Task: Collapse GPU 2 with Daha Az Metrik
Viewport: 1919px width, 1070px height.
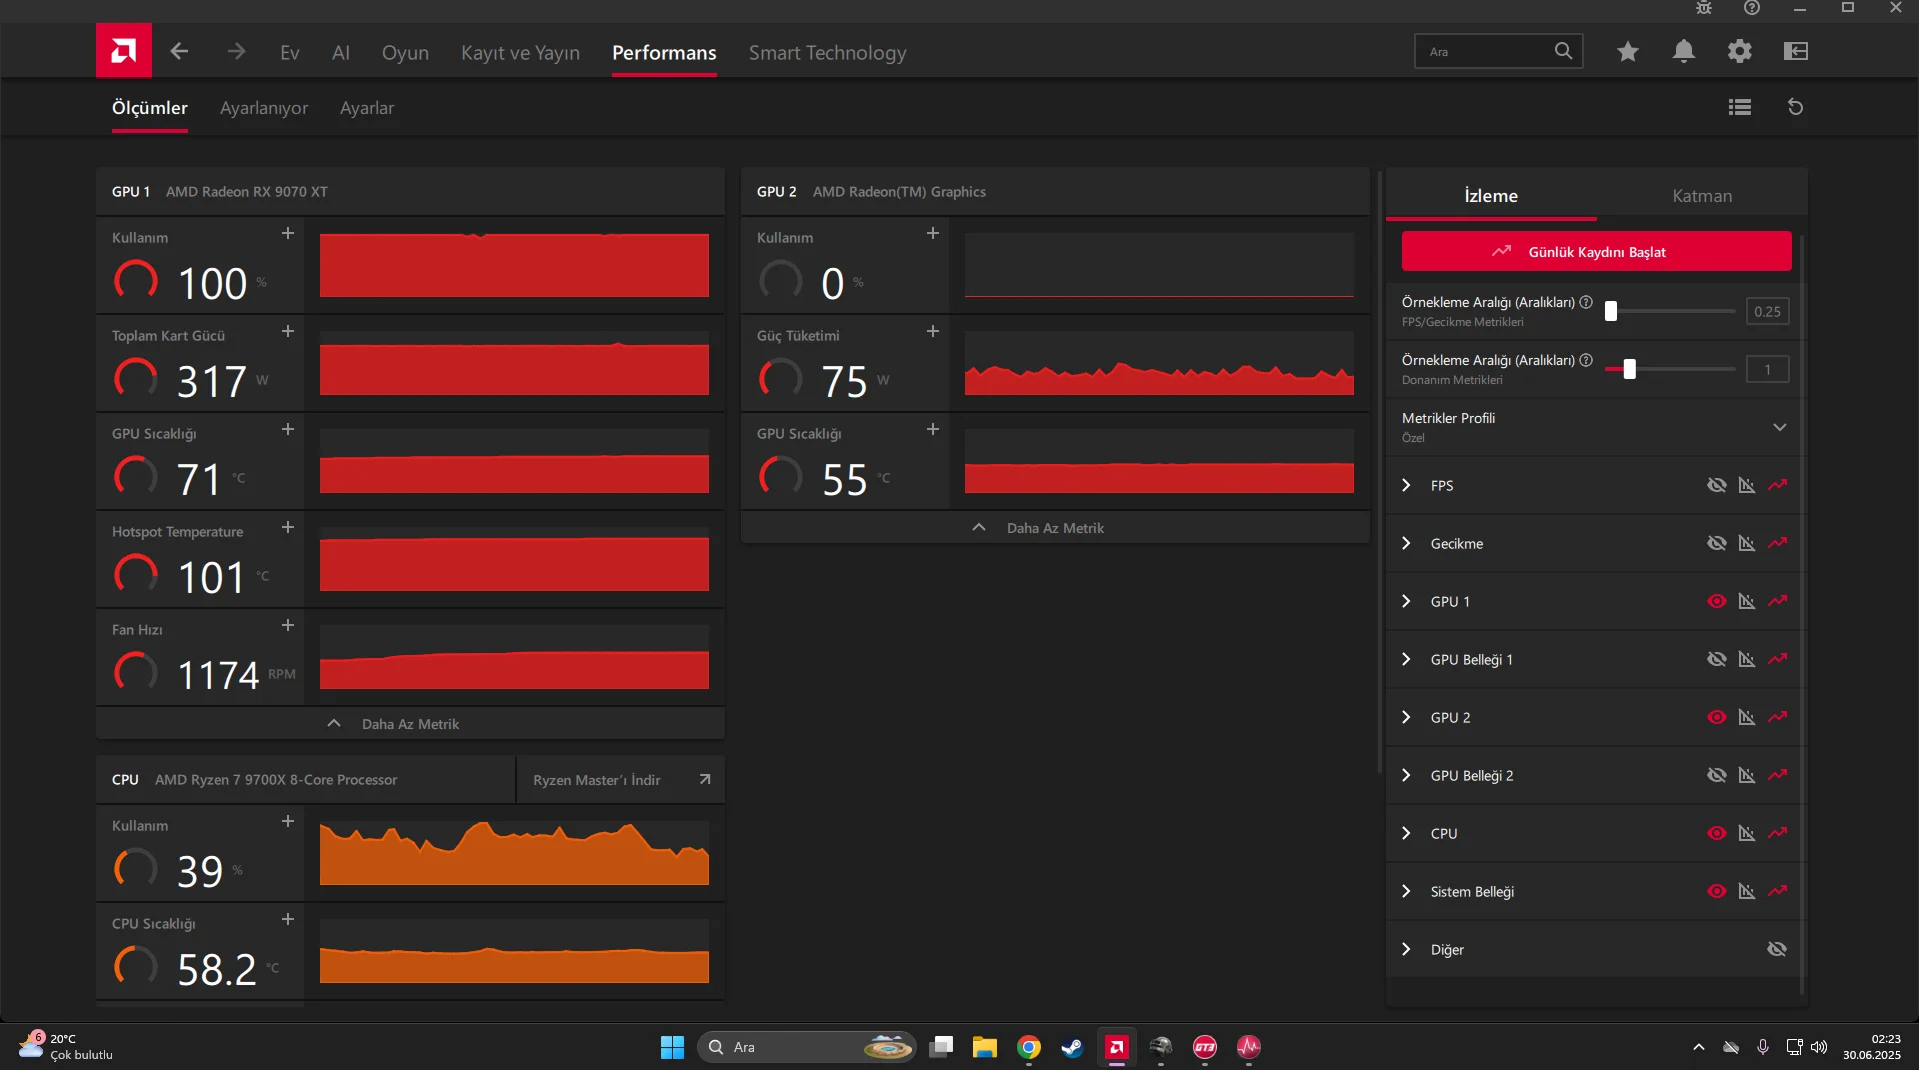Action: pos(1054,528)
